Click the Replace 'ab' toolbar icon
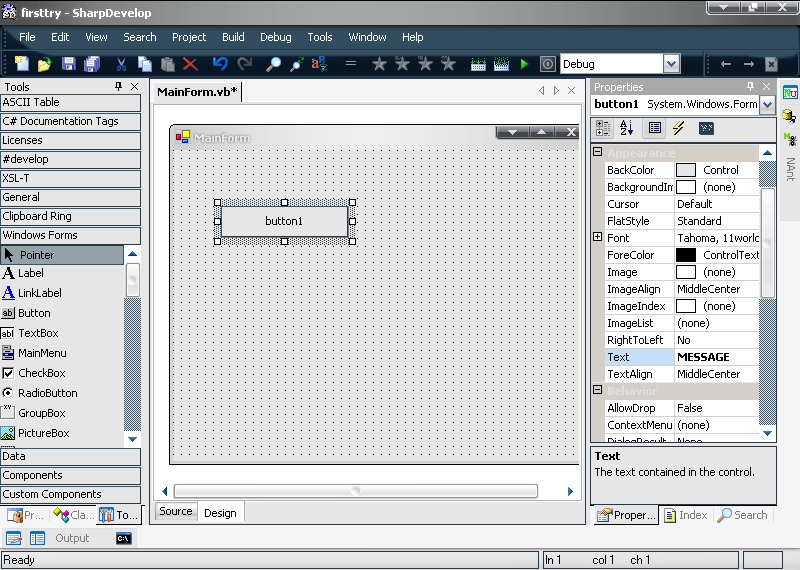800x570 pixels. 319,64
